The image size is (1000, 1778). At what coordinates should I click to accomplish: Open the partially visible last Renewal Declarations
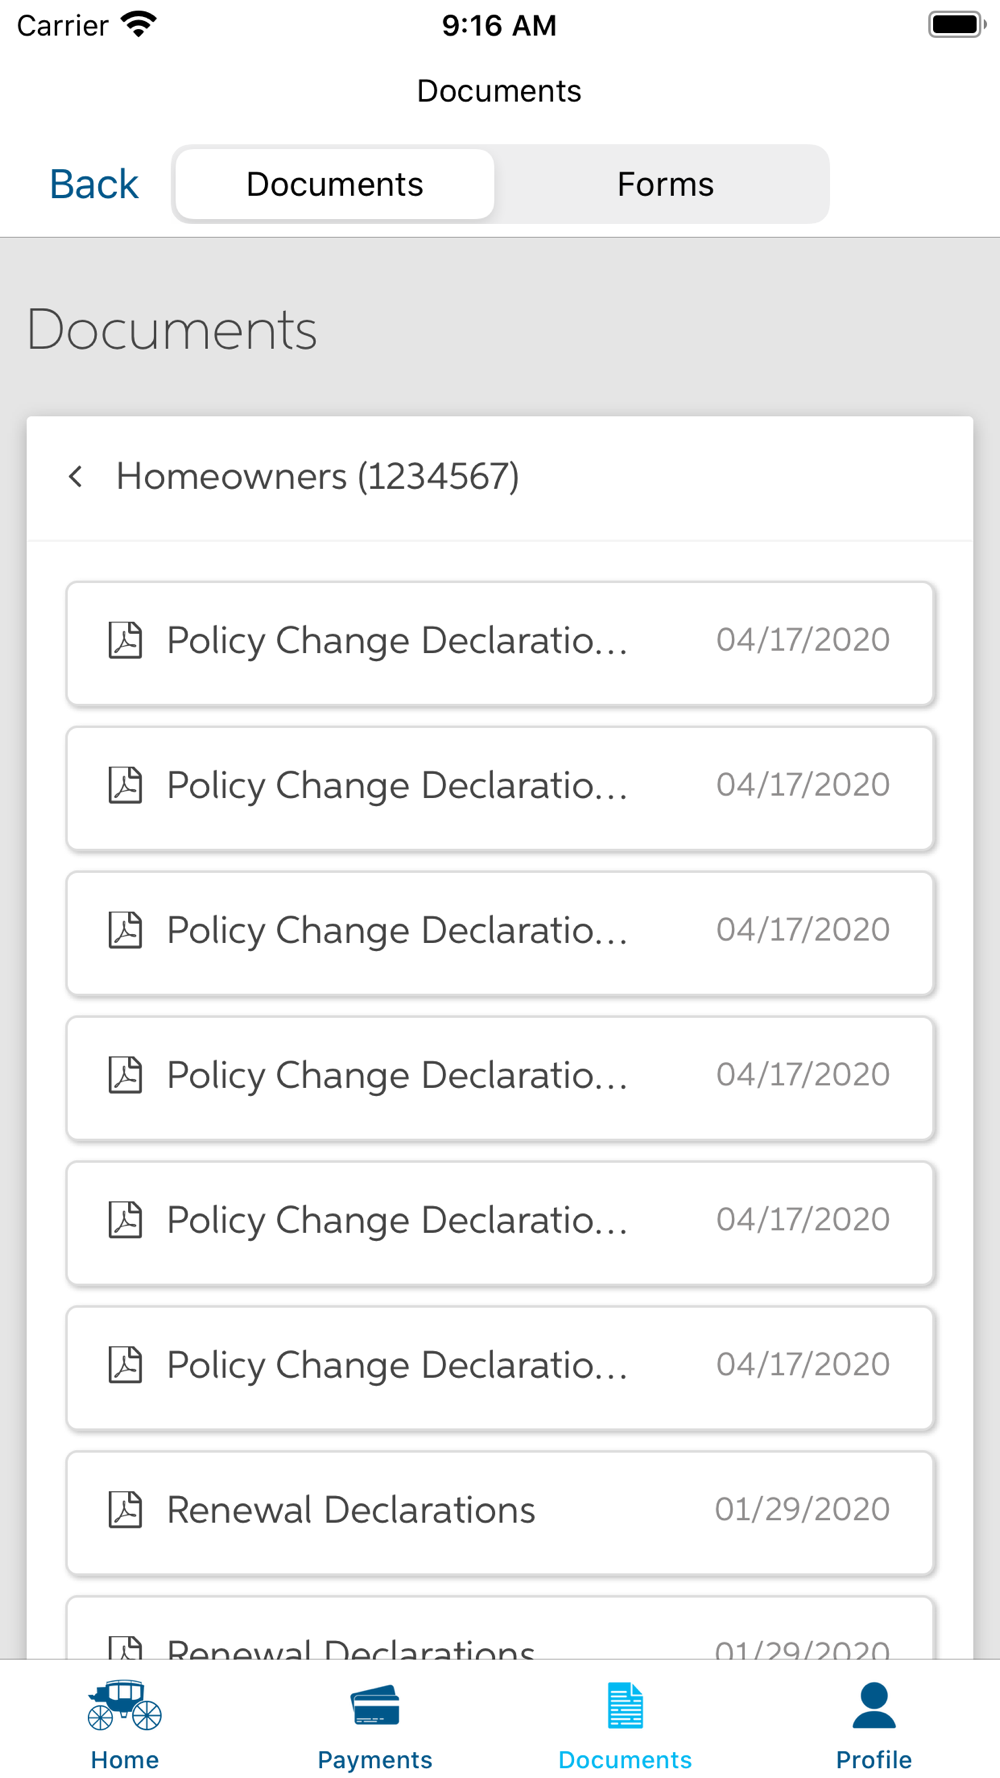[500, 1629]
